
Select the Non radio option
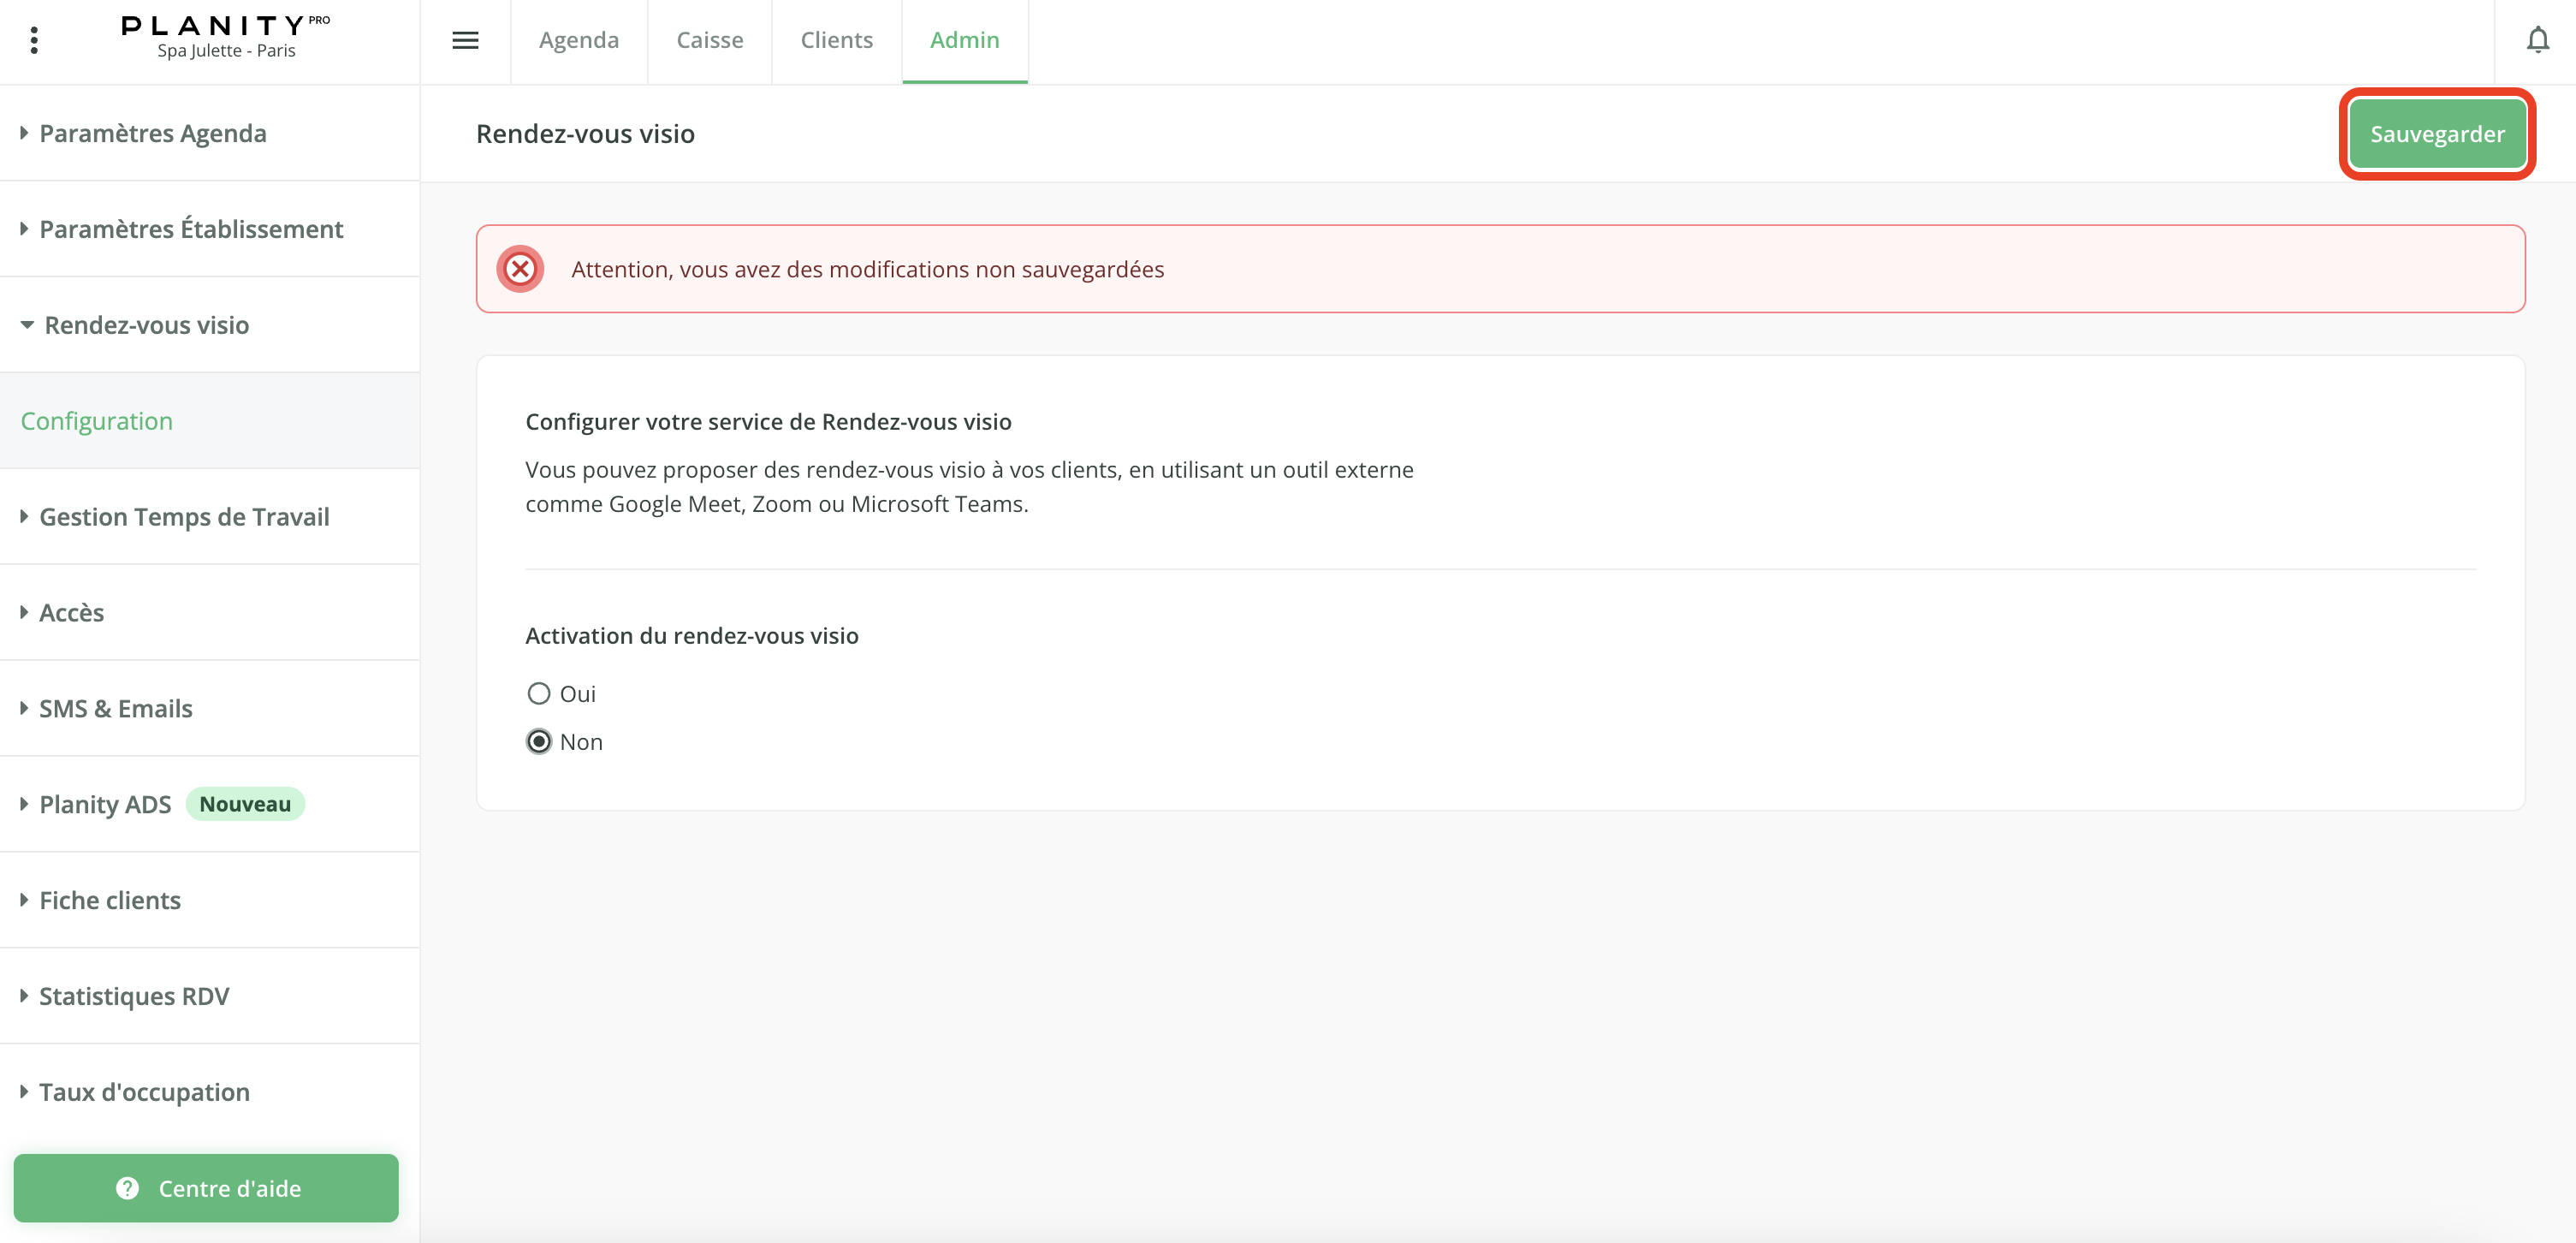[x=539, y=741]
